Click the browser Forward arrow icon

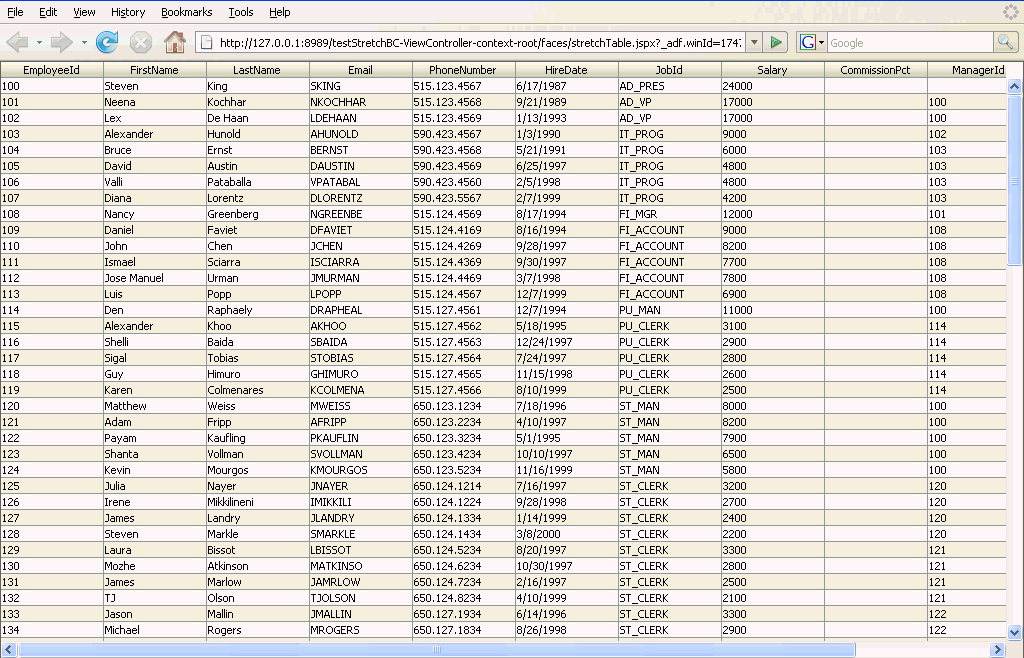(61, 43)
